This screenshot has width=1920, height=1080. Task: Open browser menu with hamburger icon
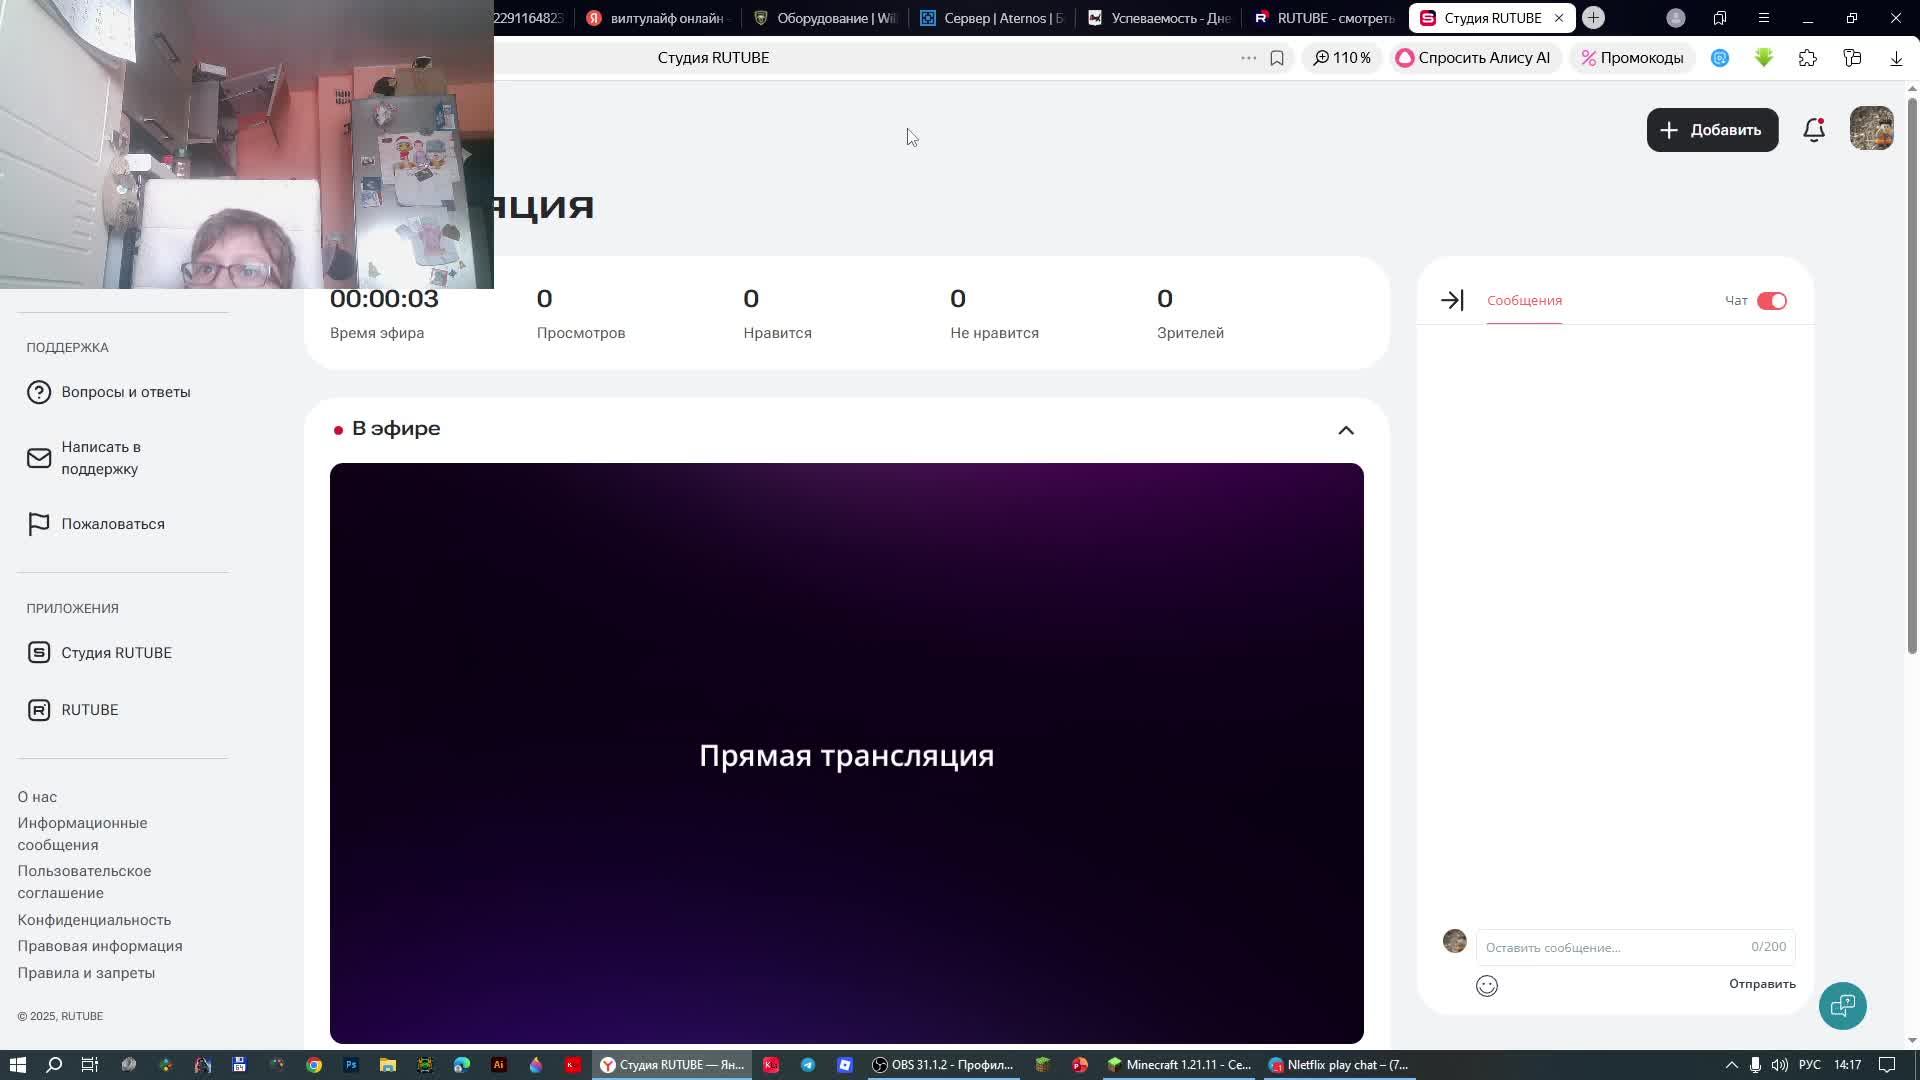point(1763,17)
